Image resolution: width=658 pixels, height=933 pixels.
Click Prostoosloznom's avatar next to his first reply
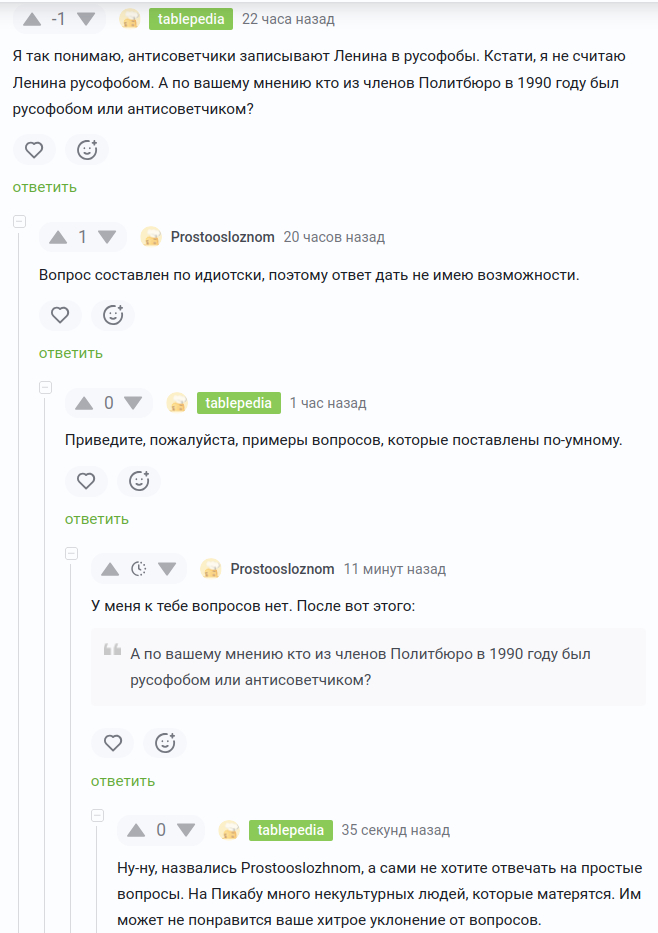pos(151,237)
